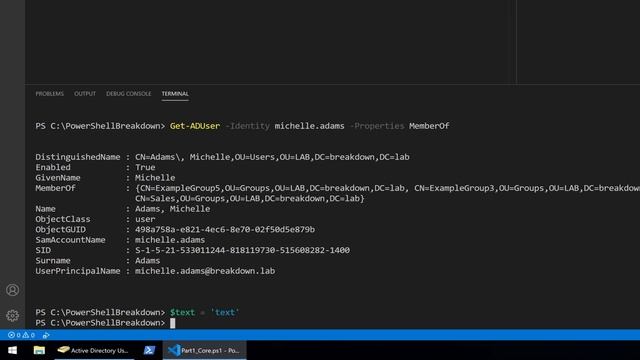Select the TERMINAL tab

coord(175,94)
